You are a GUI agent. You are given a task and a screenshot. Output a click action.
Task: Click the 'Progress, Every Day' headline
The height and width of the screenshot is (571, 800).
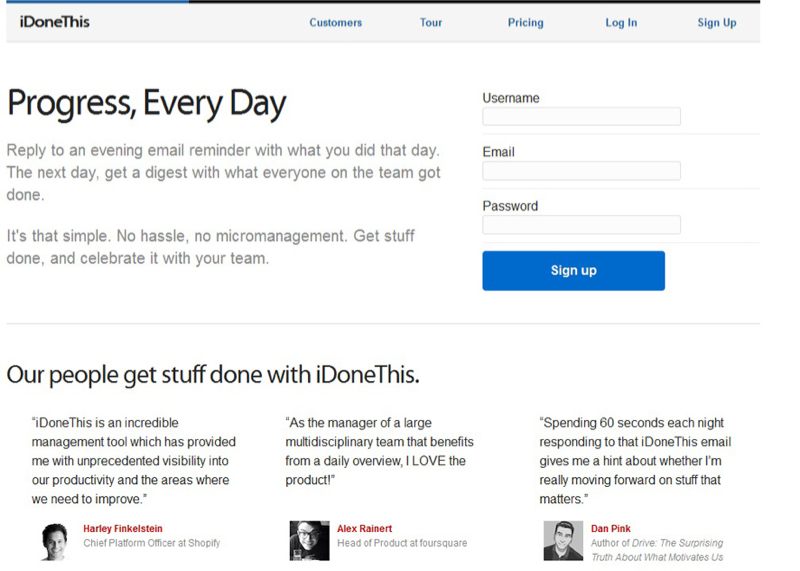pyautogui.click(x=147, y=104)
